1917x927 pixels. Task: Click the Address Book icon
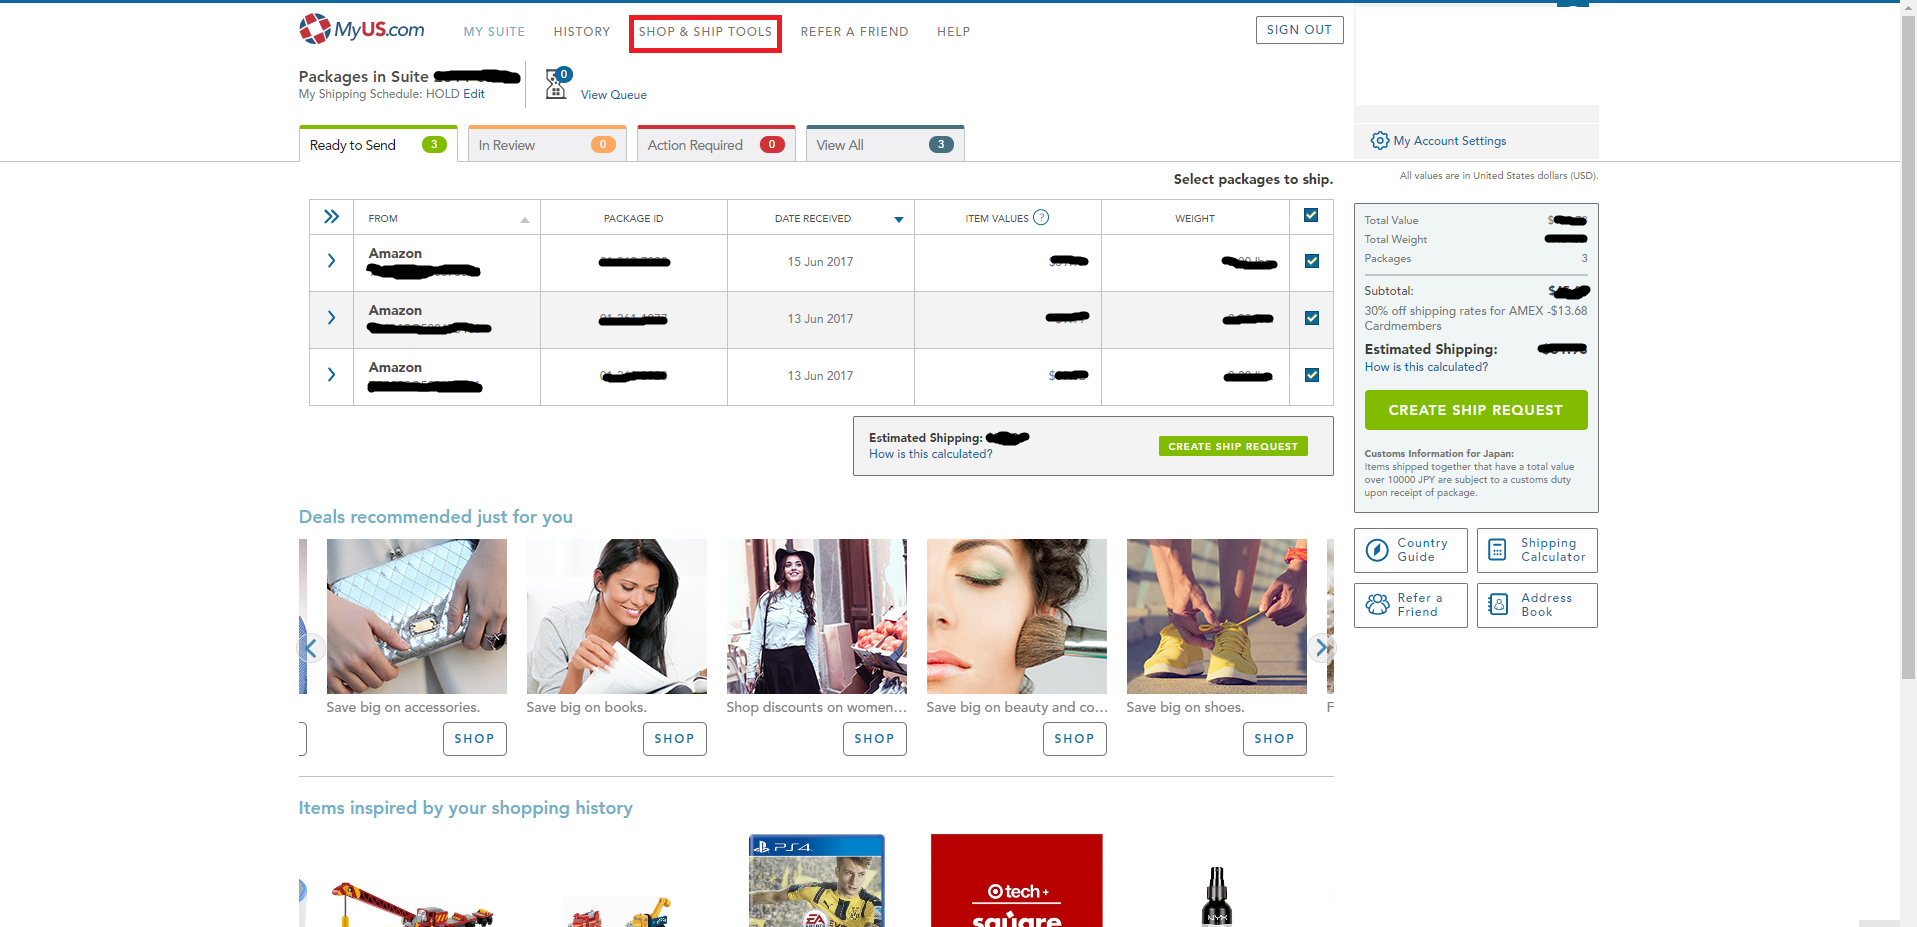click(x=1497, y=605)
